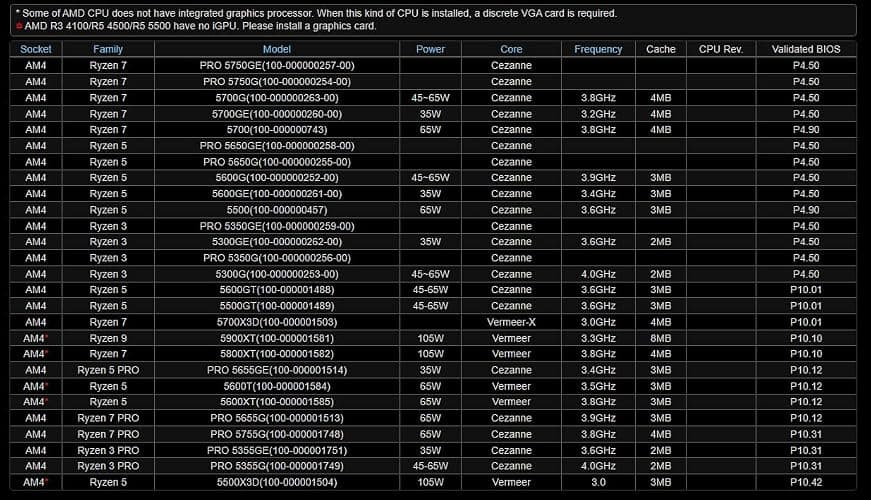Viewport: 871px width, 500px height.
Task: Select model PRO 5750G(100-000000254-00)
Action: tap(277, 81)
